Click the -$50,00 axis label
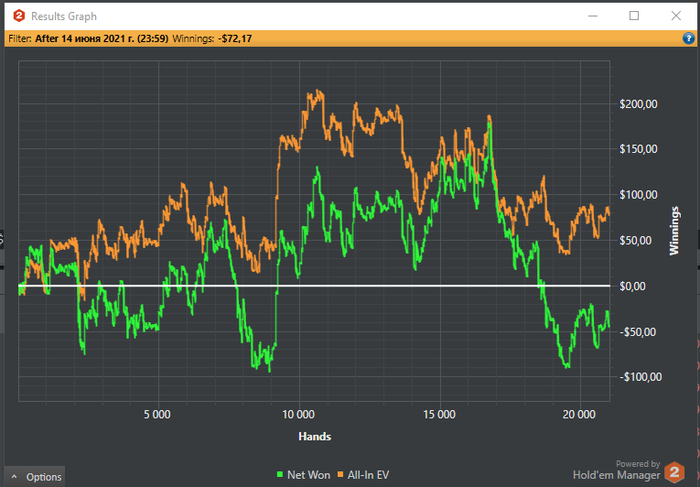Viewport: 700px width, 487px height. (640, 332)
